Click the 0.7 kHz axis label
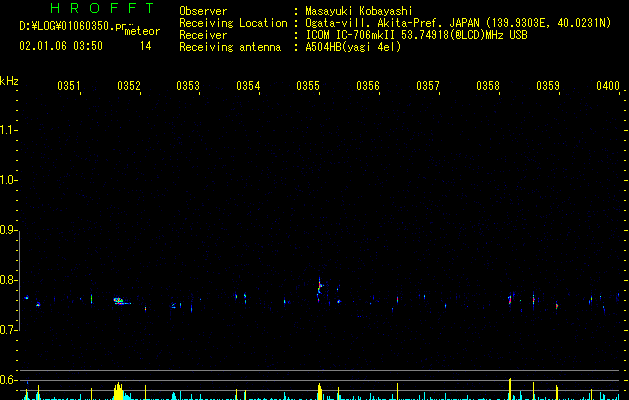Screen dimensions: 629x400 [x=8, y=330]
